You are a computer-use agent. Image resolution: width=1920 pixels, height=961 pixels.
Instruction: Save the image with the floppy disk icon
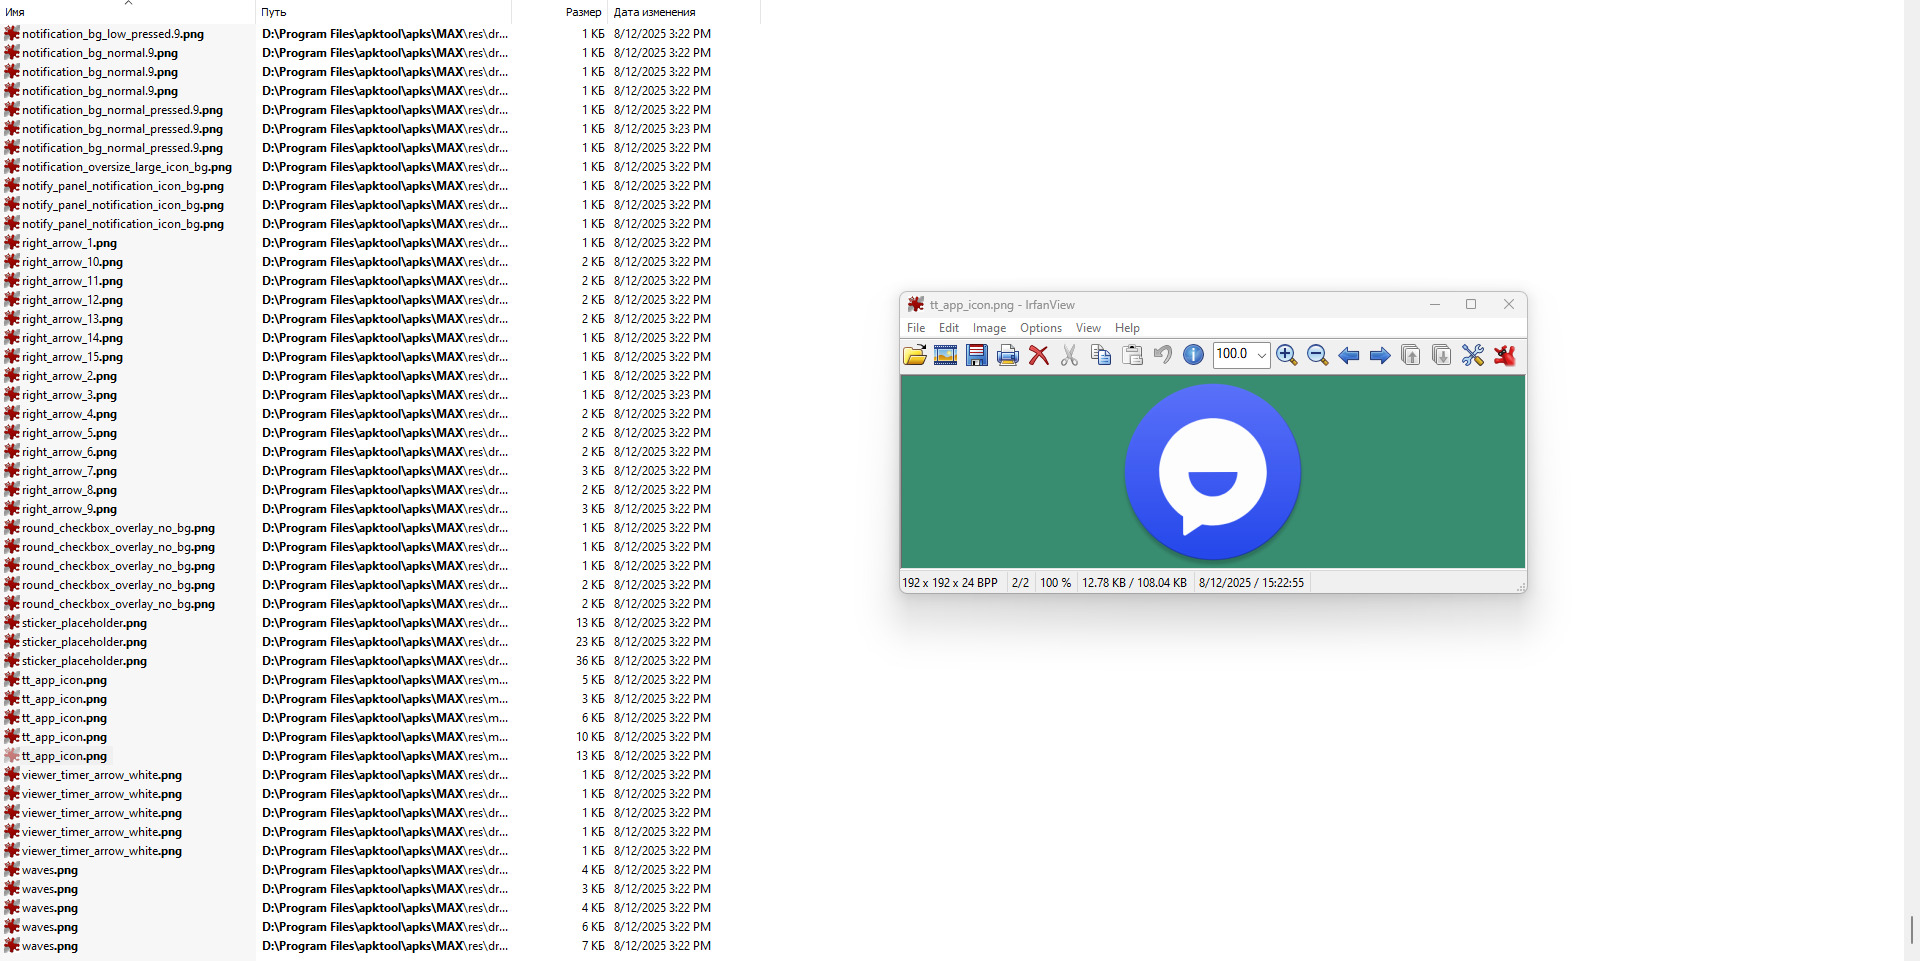pos(977,355)
